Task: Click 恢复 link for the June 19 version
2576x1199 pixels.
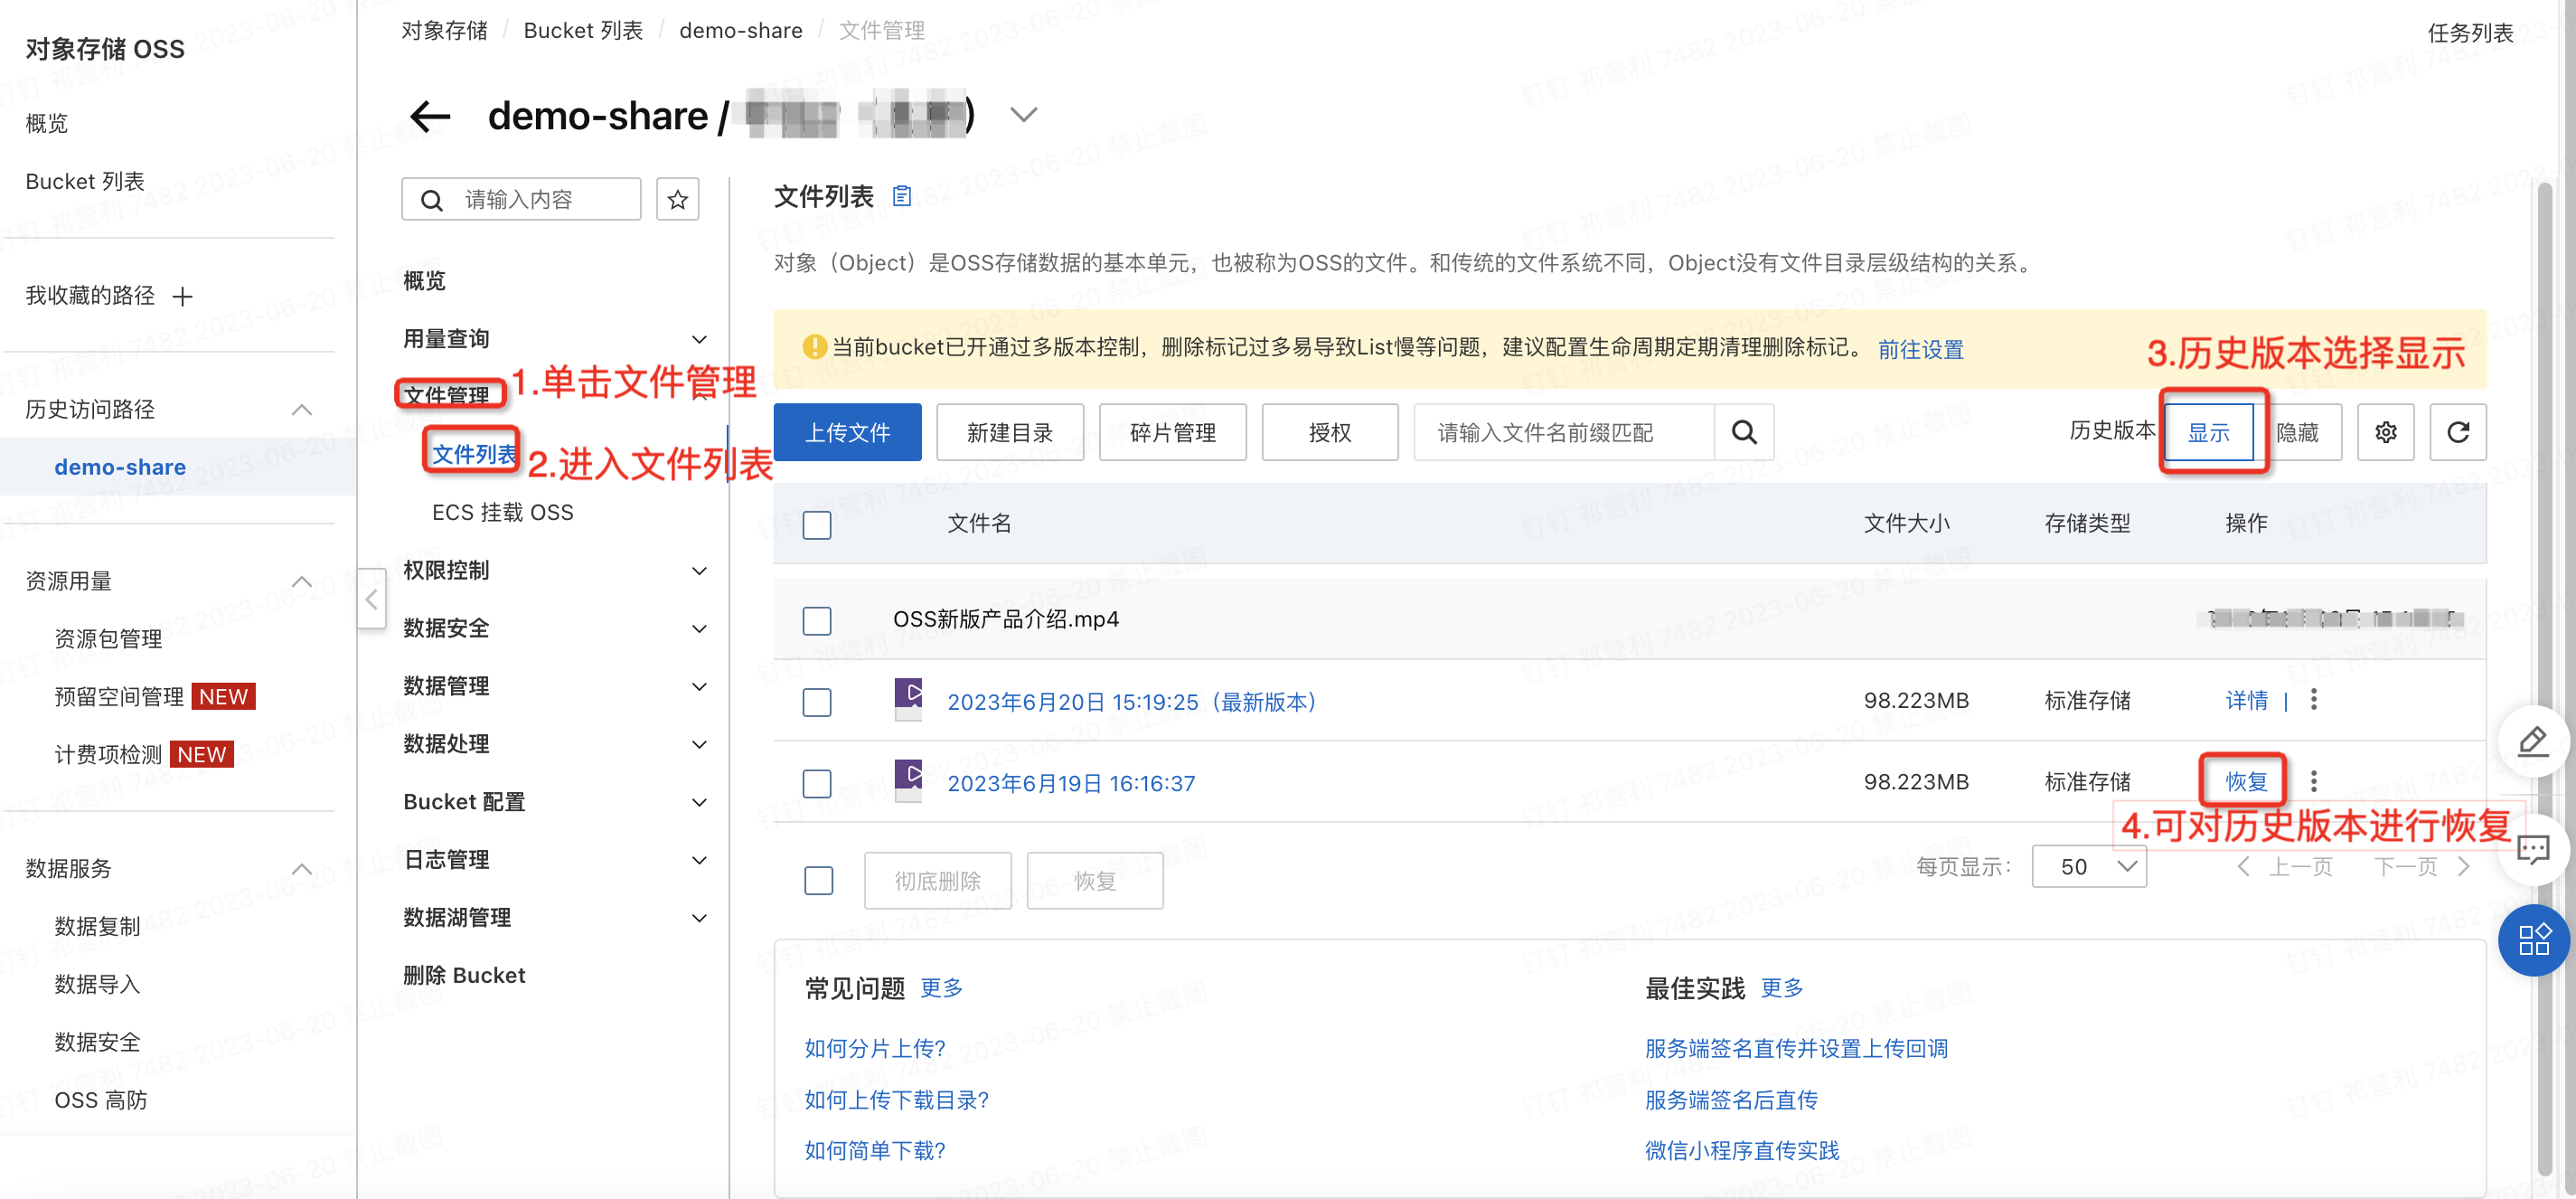Action: coord(2245,781)
